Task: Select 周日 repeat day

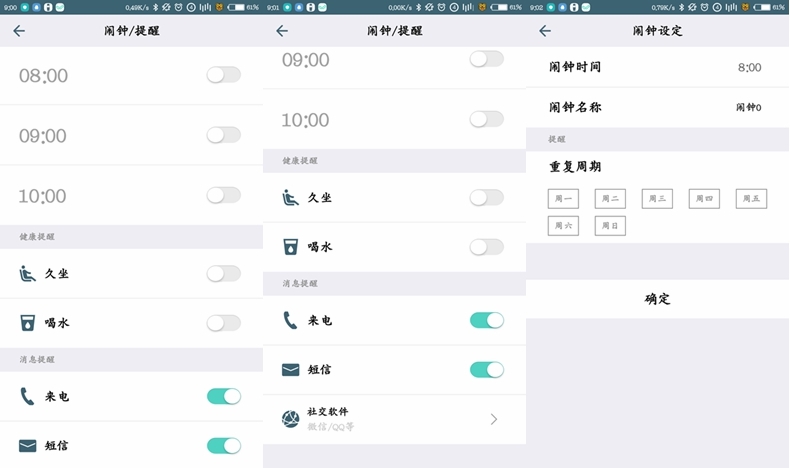Action: click(610, 226)
